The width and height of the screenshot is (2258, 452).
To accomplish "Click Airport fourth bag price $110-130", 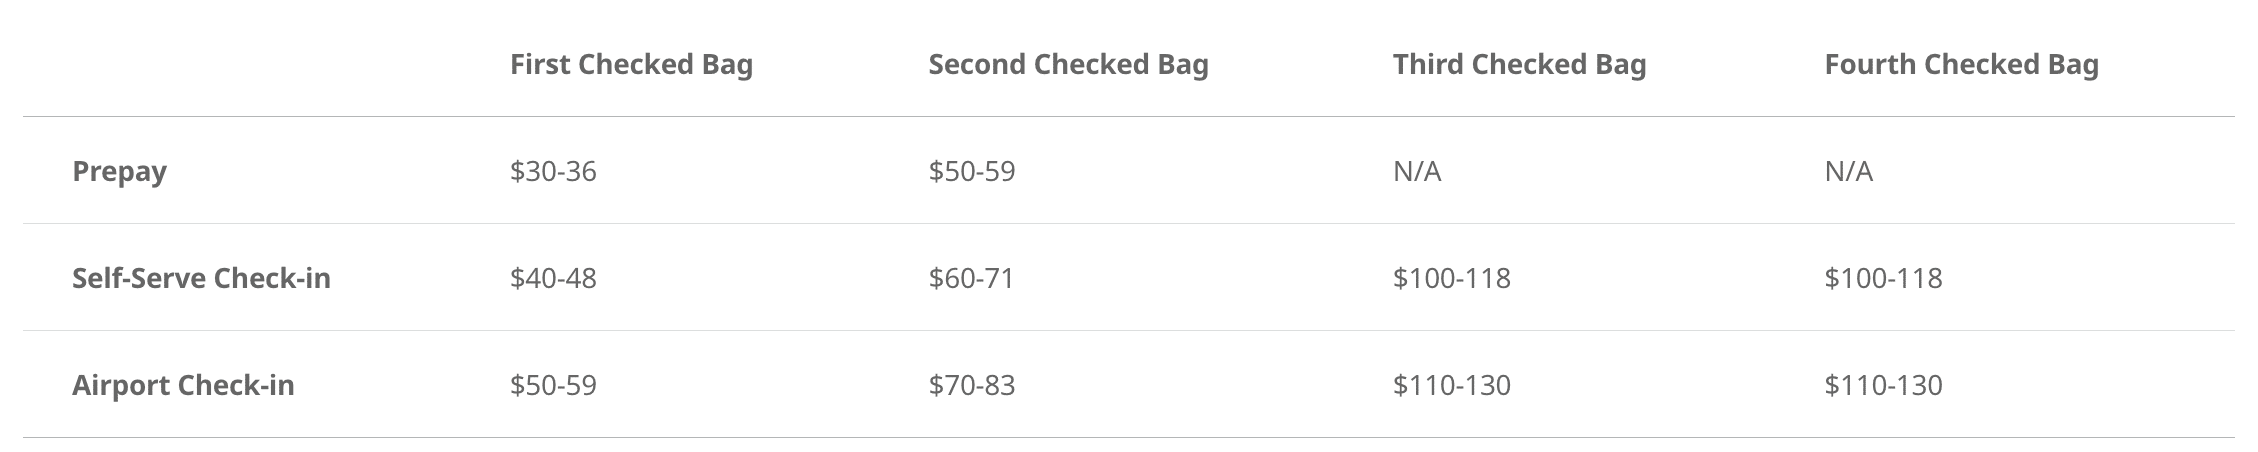I will pyautogui.click(x=1883, y=385).
